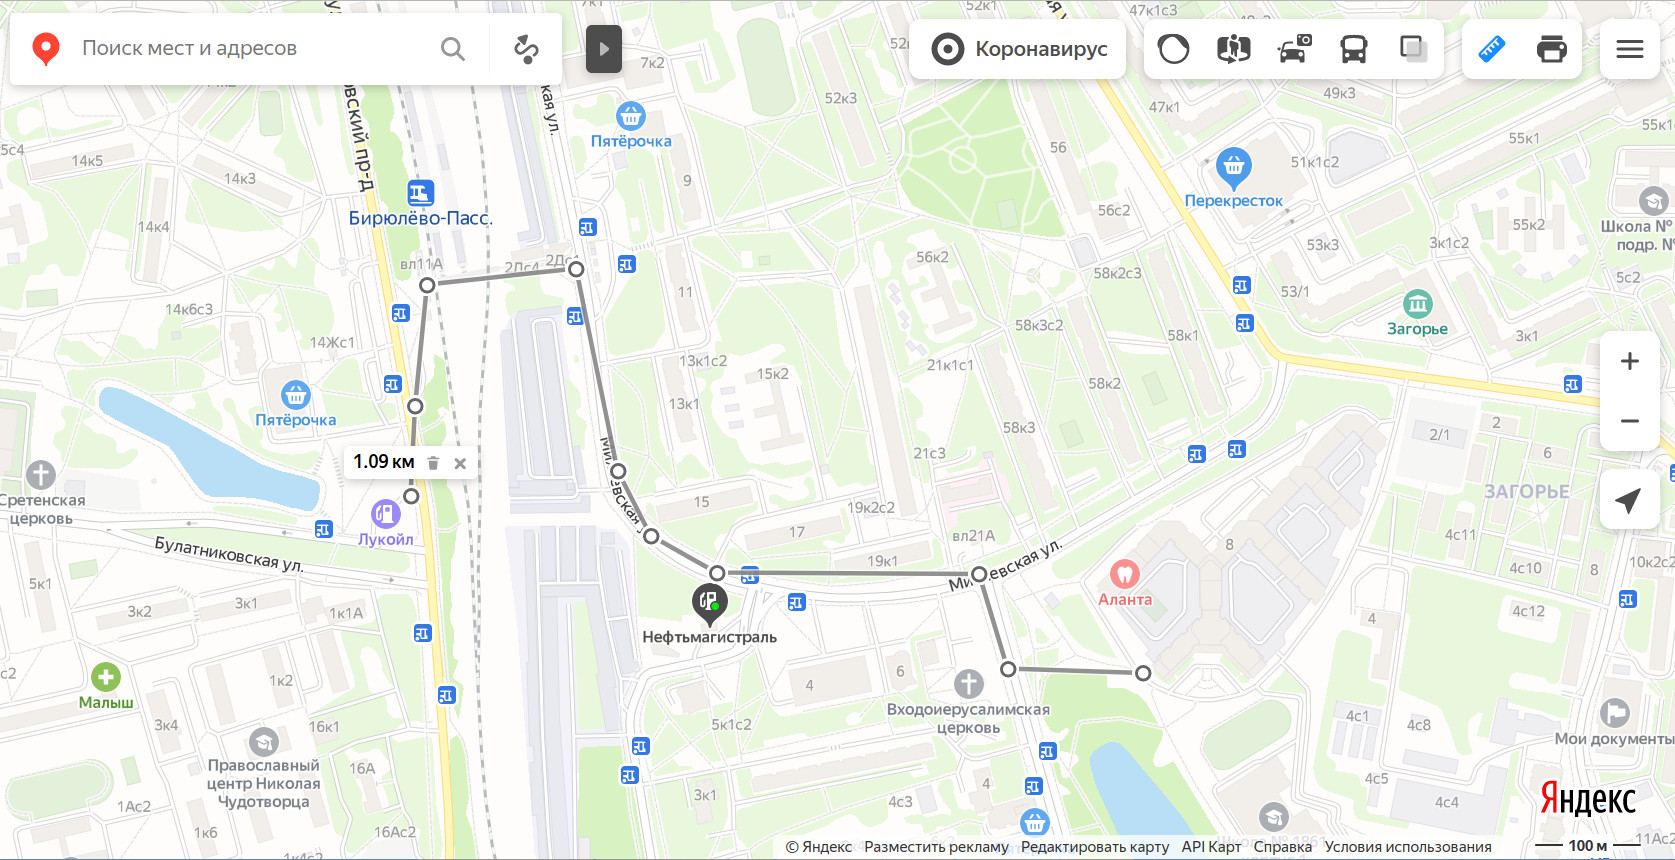The height and width of the screenshot is (860, 1675).
Task: Print the current map
Action: point(1552,49)
